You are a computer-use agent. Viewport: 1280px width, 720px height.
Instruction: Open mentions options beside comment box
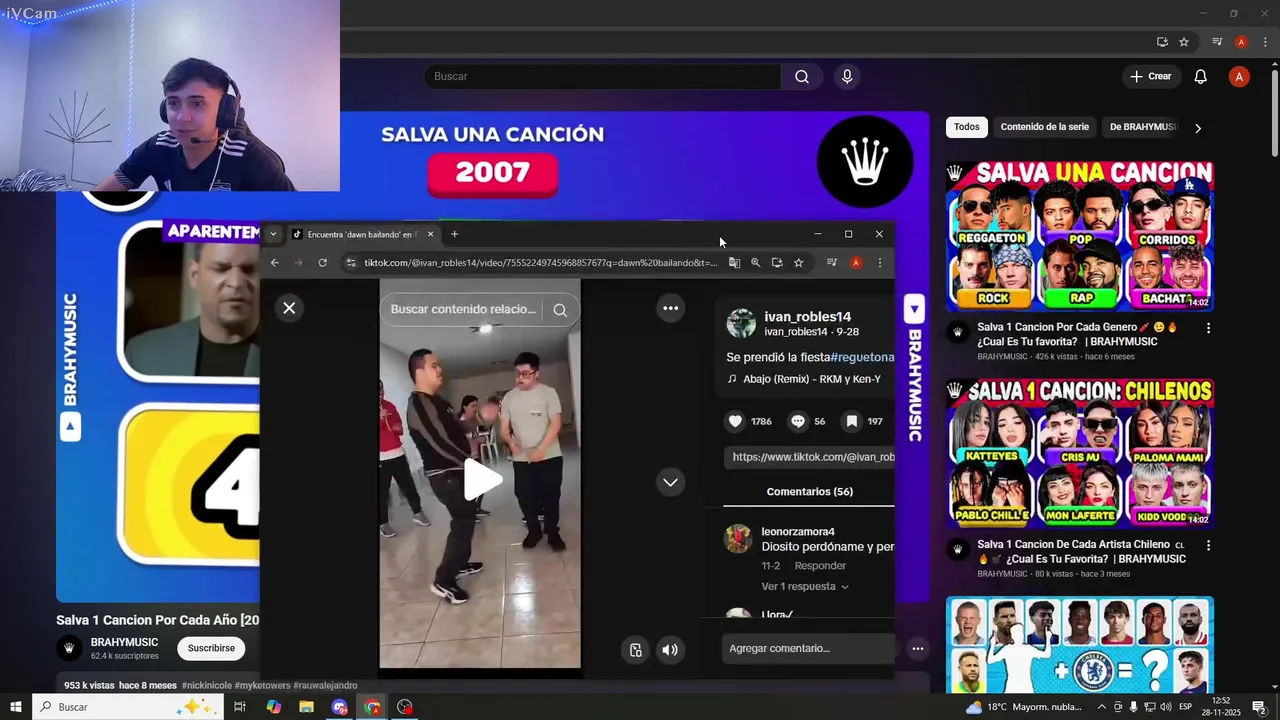pos(917,649)
